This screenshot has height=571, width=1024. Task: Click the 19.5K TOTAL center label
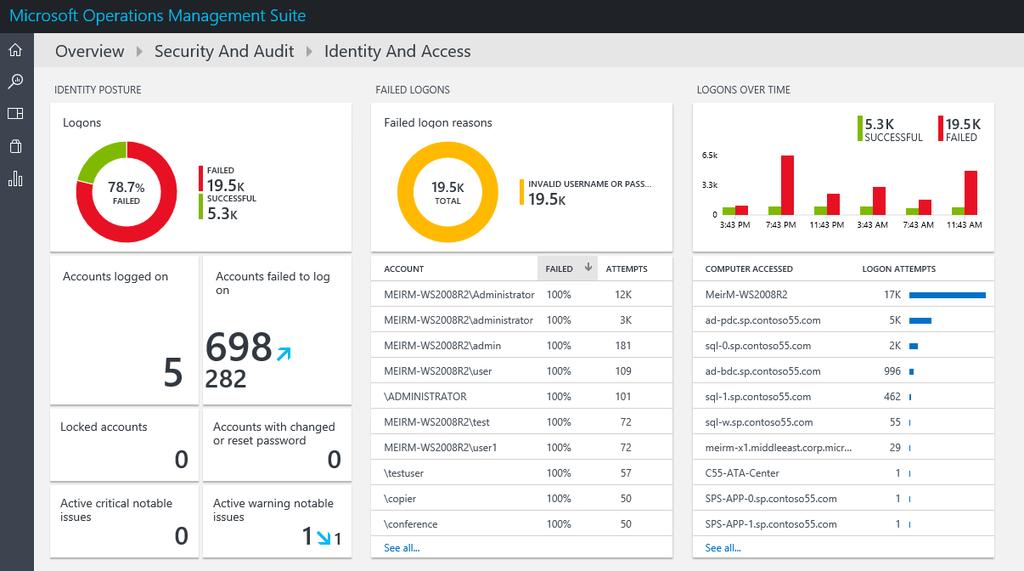point(447,193)
